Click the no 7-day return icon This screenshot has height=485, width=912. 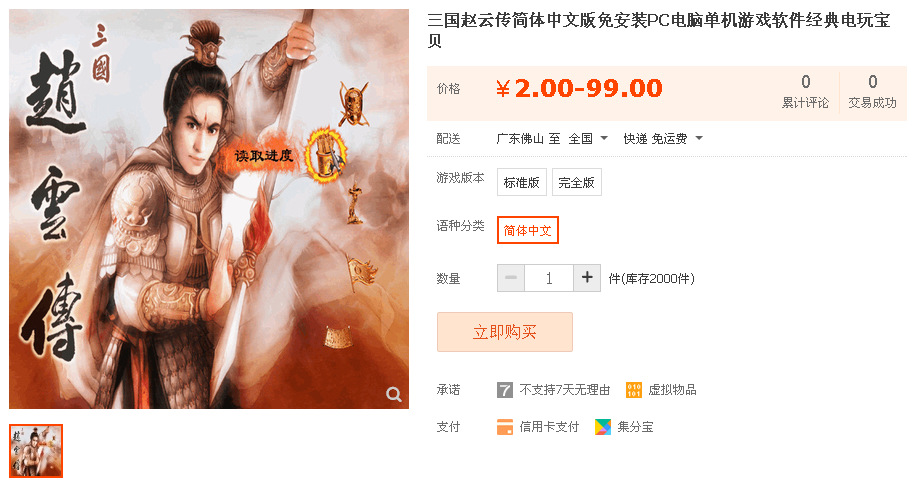pyautogui.click(x=505, y=390)
